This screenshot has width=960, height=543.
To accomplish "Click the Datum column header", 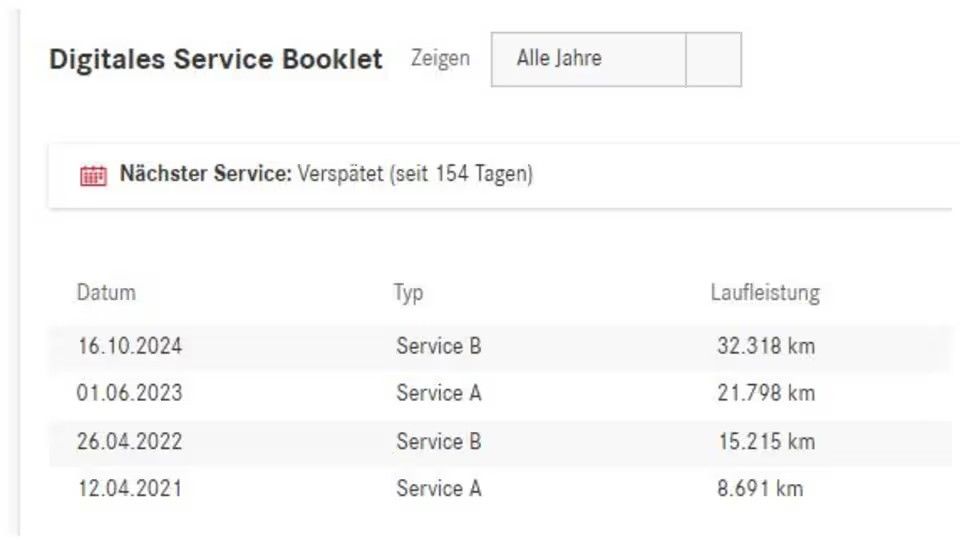I will click(x=106, y=293).
